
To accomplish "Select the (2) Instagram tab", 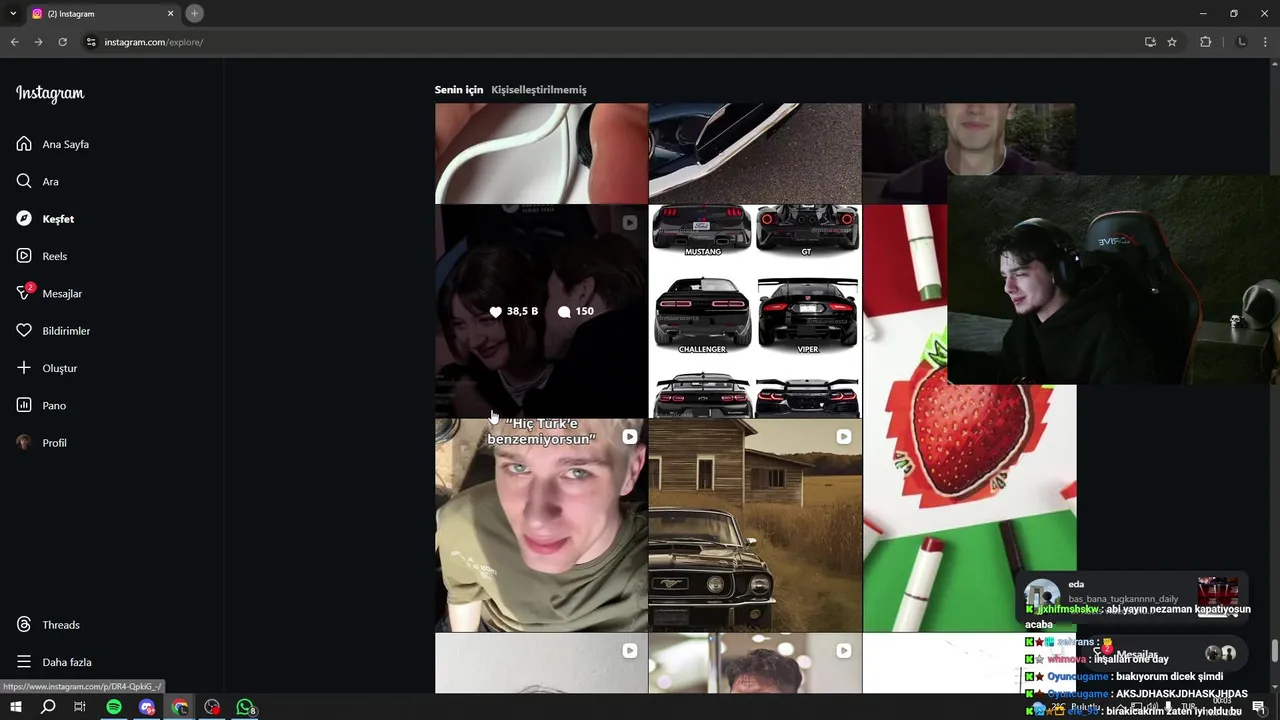I will (x=102, y=14).
